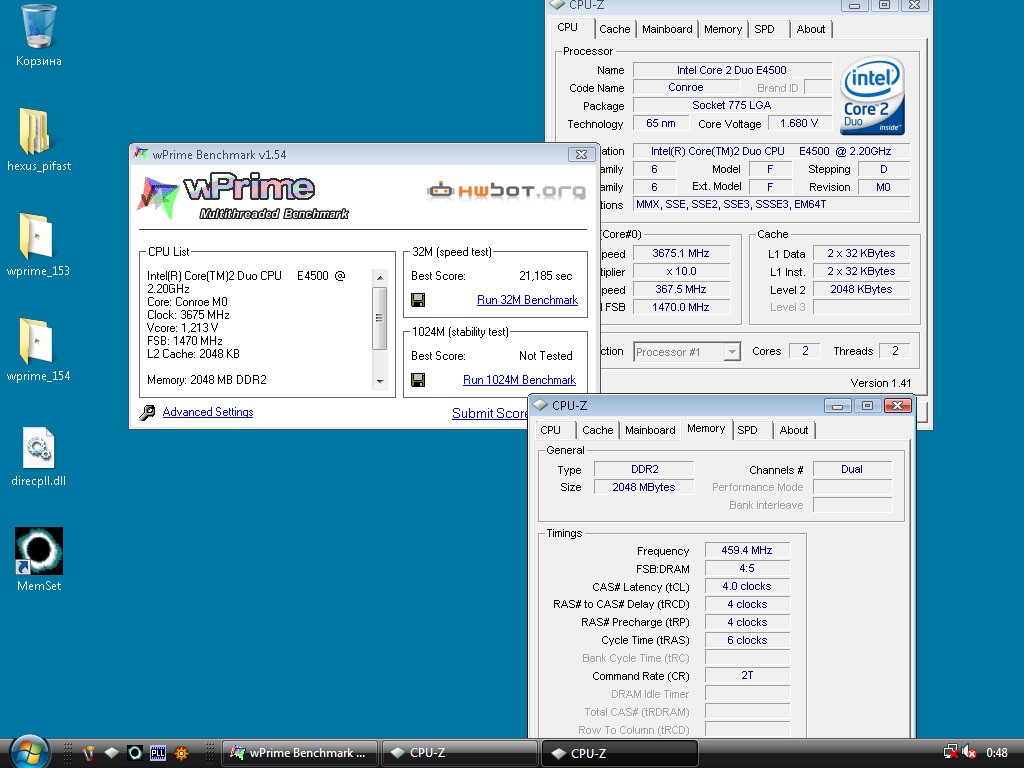Click the Intel Core 2 Duo E4500 name field
The width and height of the screenshot is (1024, 768).
732,70
